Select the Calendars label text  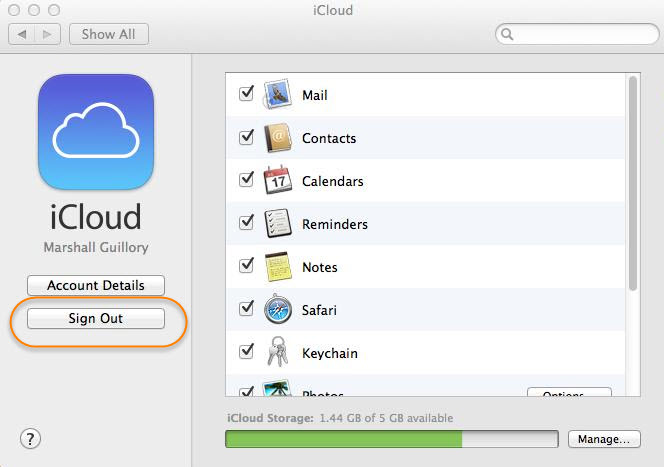tap(333, 181)
